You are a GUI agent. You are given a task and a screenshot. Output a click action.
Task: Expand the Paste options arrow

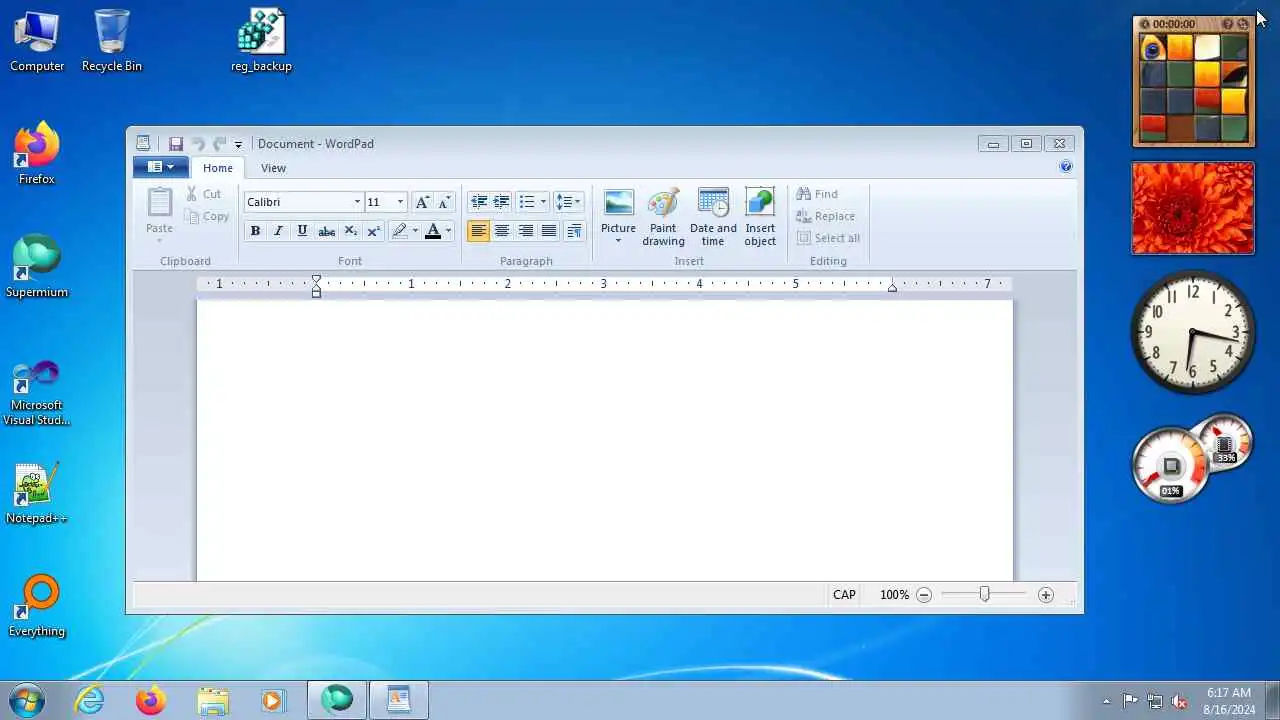click(x=159, y=240)
